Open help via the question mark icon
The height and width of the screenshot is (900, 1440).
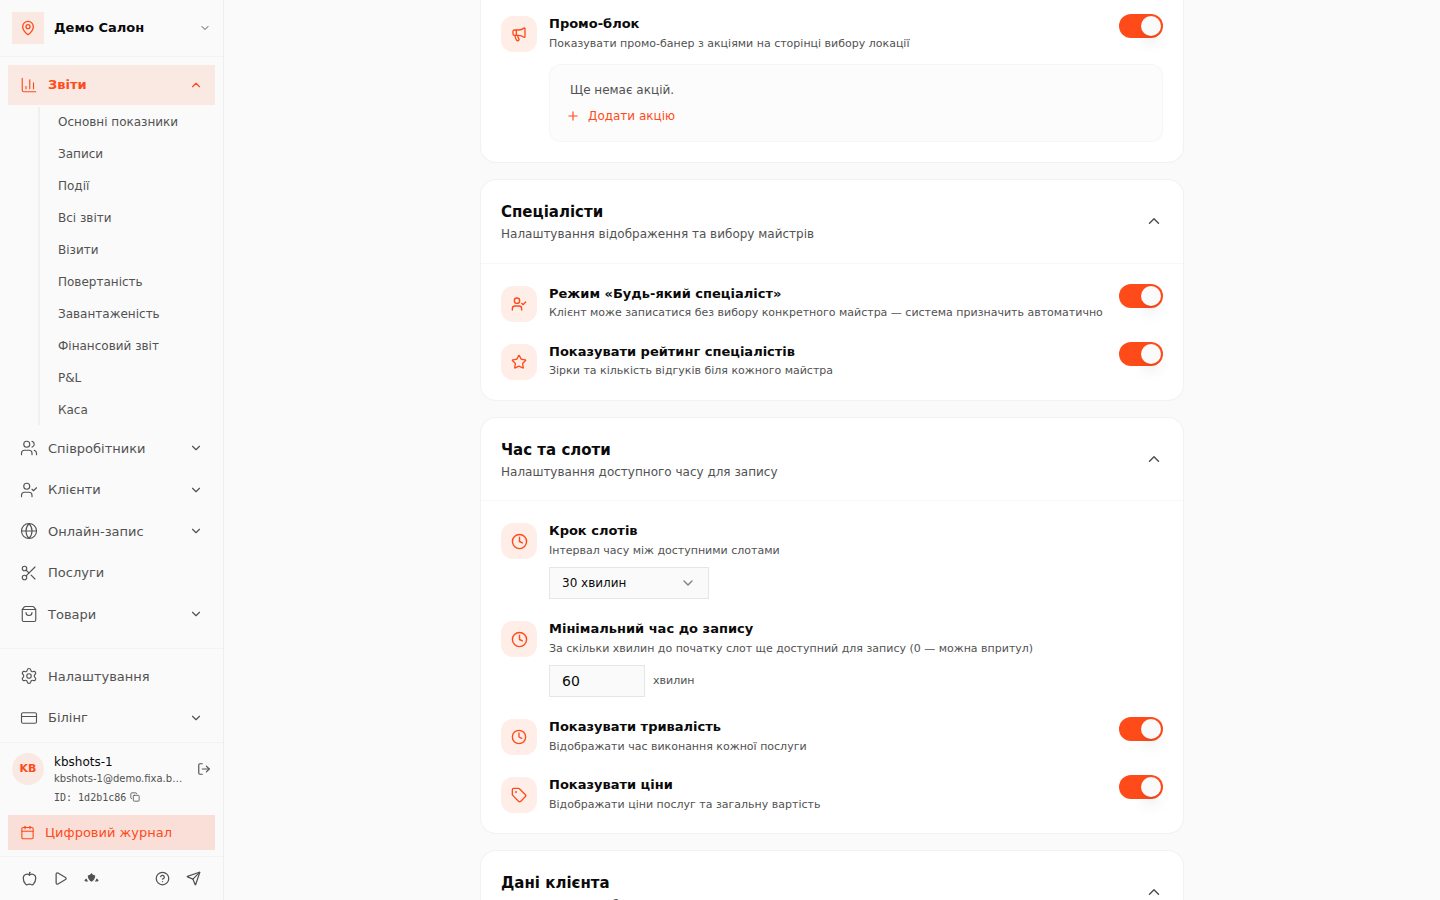point(162,878)
